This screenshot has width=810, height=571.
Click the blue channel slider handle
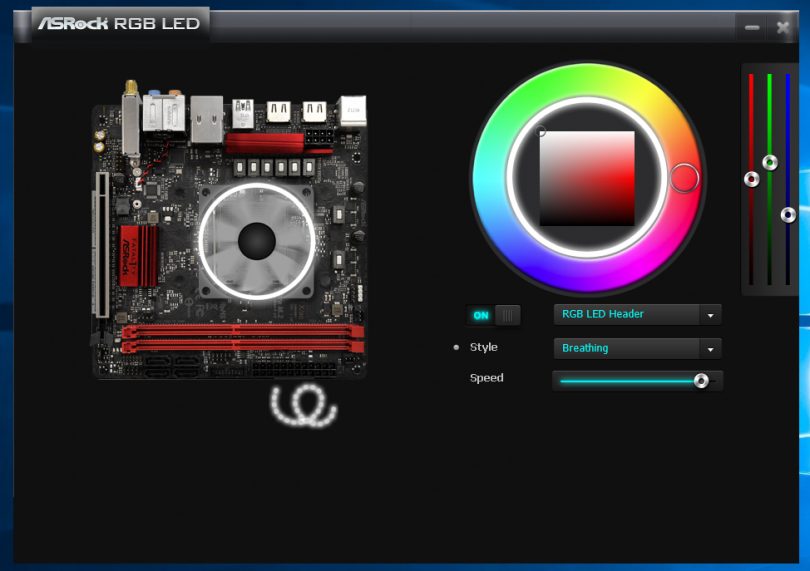tap(788, 214)
